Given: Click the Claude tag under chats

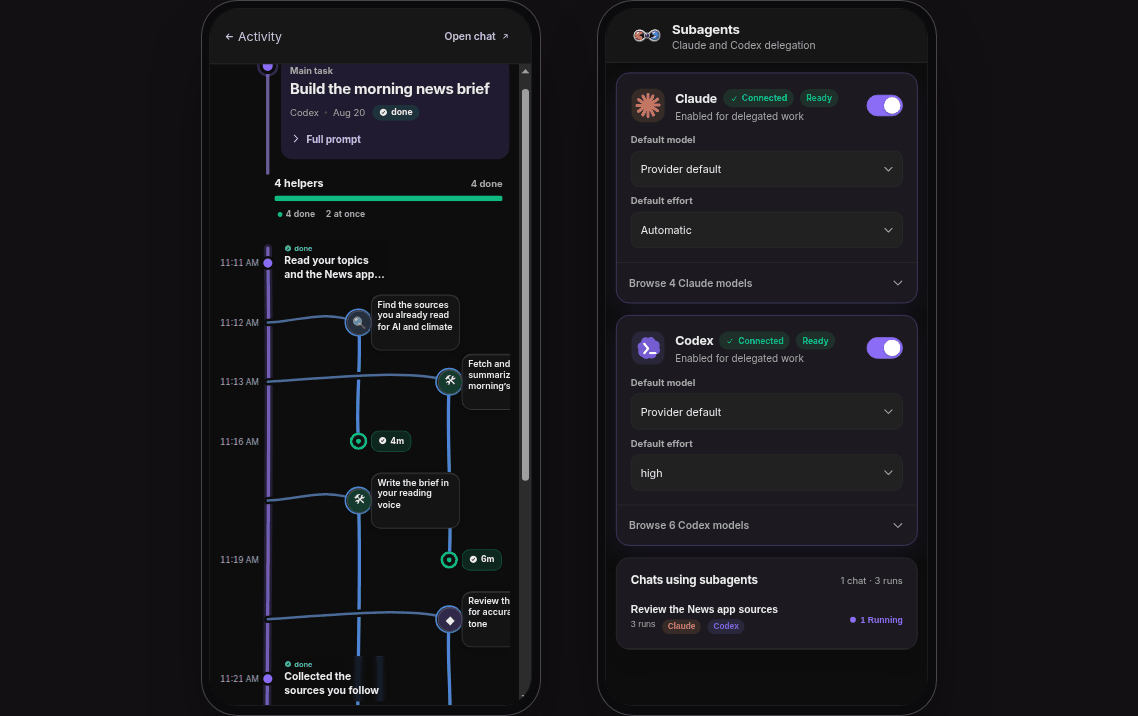Looking at the screenshot, I should click(x=681, y=626).
